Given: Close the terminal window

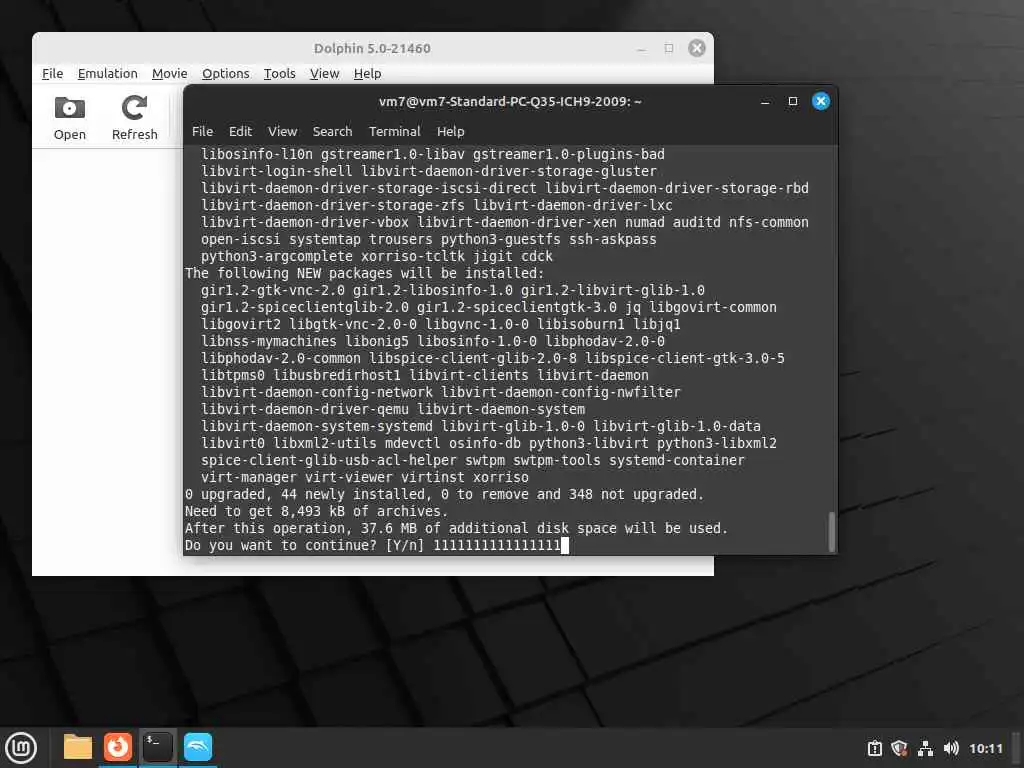Looking at the screenshot, I should point(820,101).
